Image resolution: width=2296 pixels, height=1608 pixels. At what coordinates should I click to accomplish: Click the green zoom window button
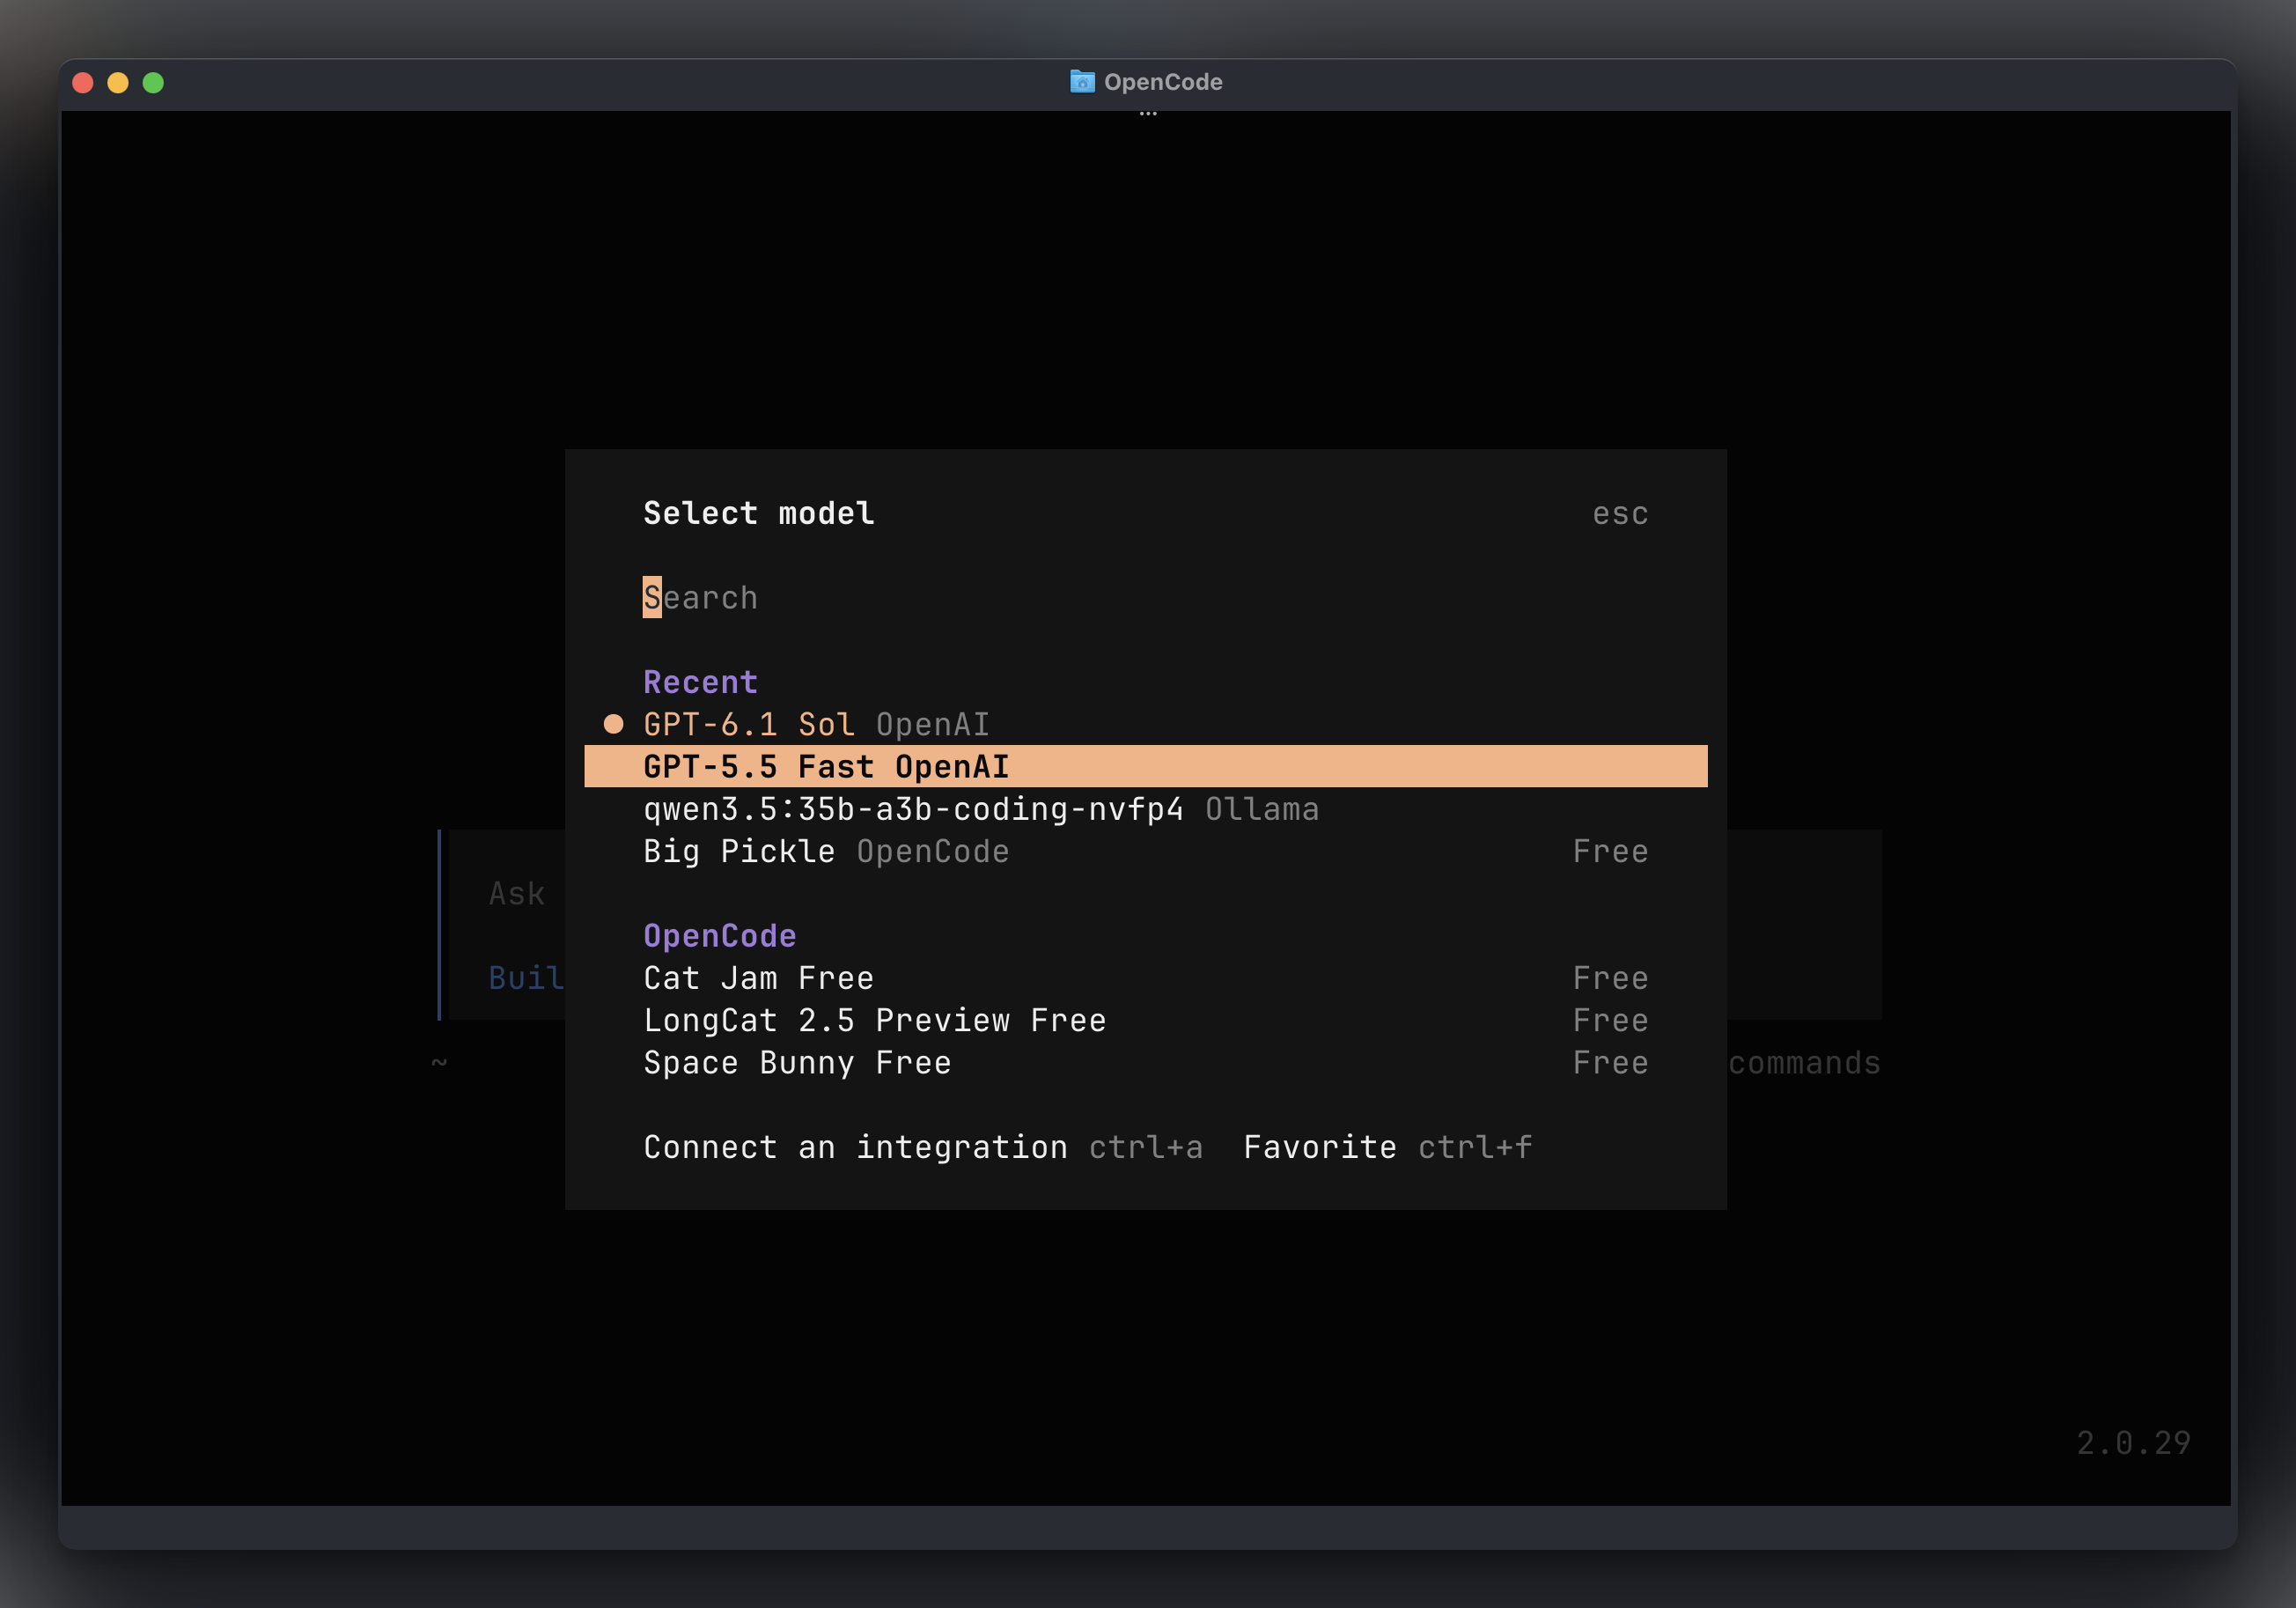(153, 83)
